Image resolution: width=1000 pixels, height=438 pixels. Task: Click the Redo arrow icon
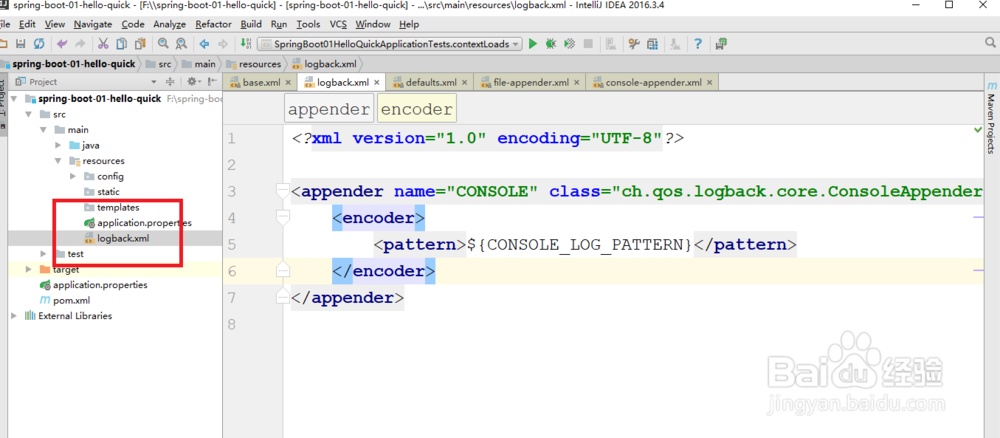pyautogui.click(x=80, y=44)
